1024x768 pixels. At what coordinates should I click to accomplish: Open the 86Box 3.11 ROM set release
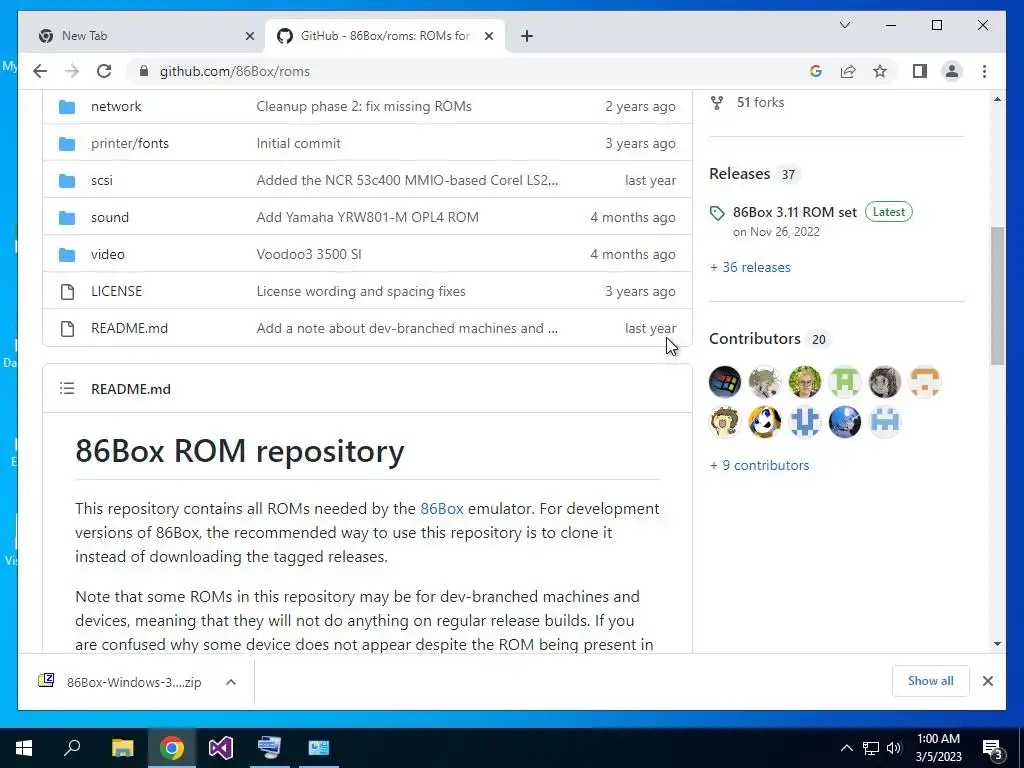coord(795,212)
